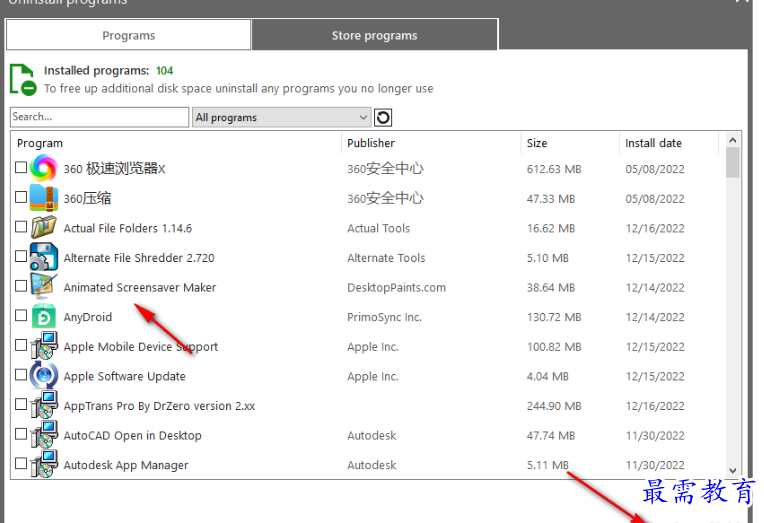
Task: Click the Search programs input field
Action: 99,117
